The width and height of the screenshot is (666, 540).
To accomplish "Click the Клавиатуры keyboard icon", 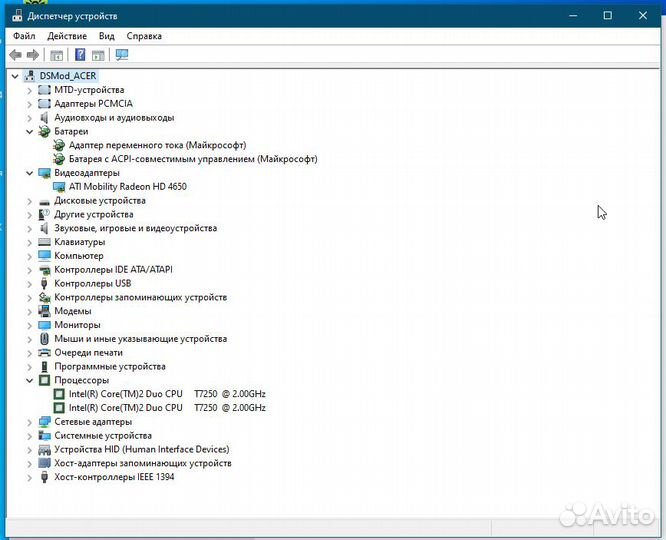I will coord(44,242).
